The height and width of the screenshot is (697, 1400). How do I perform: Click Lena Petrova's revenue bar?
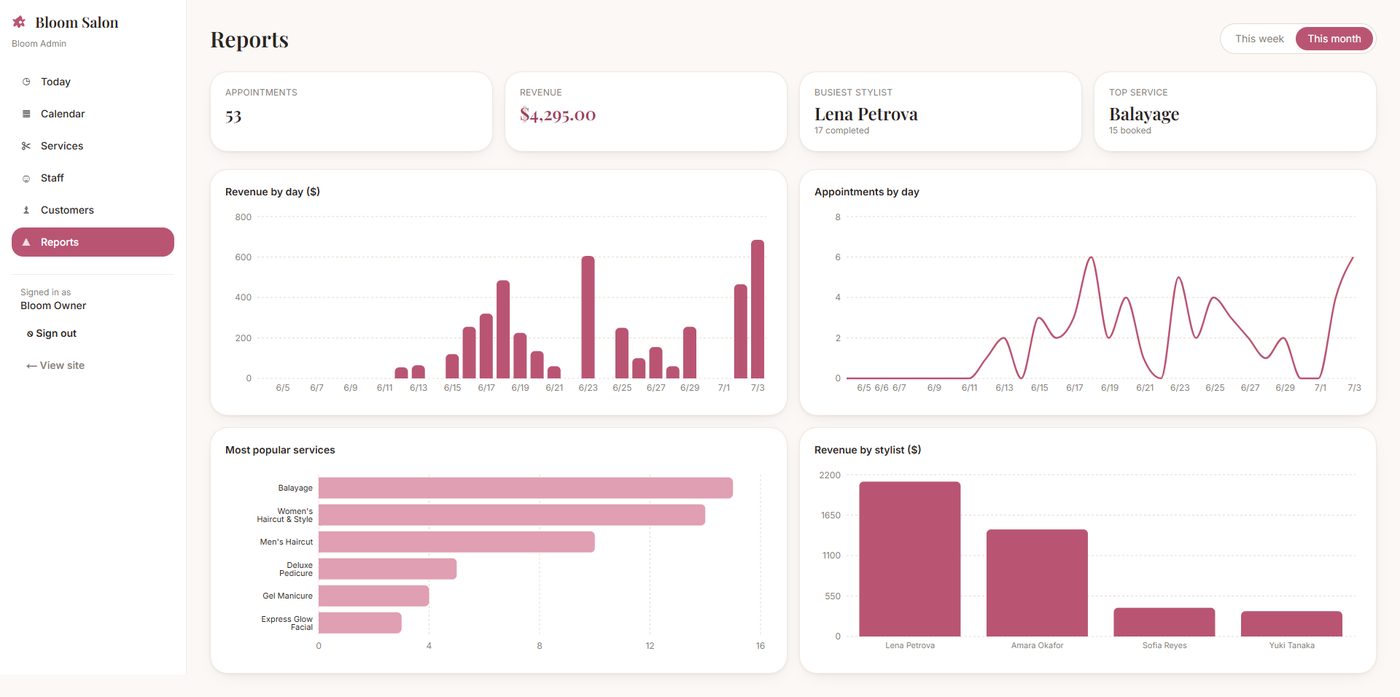(x=910, y=559)
